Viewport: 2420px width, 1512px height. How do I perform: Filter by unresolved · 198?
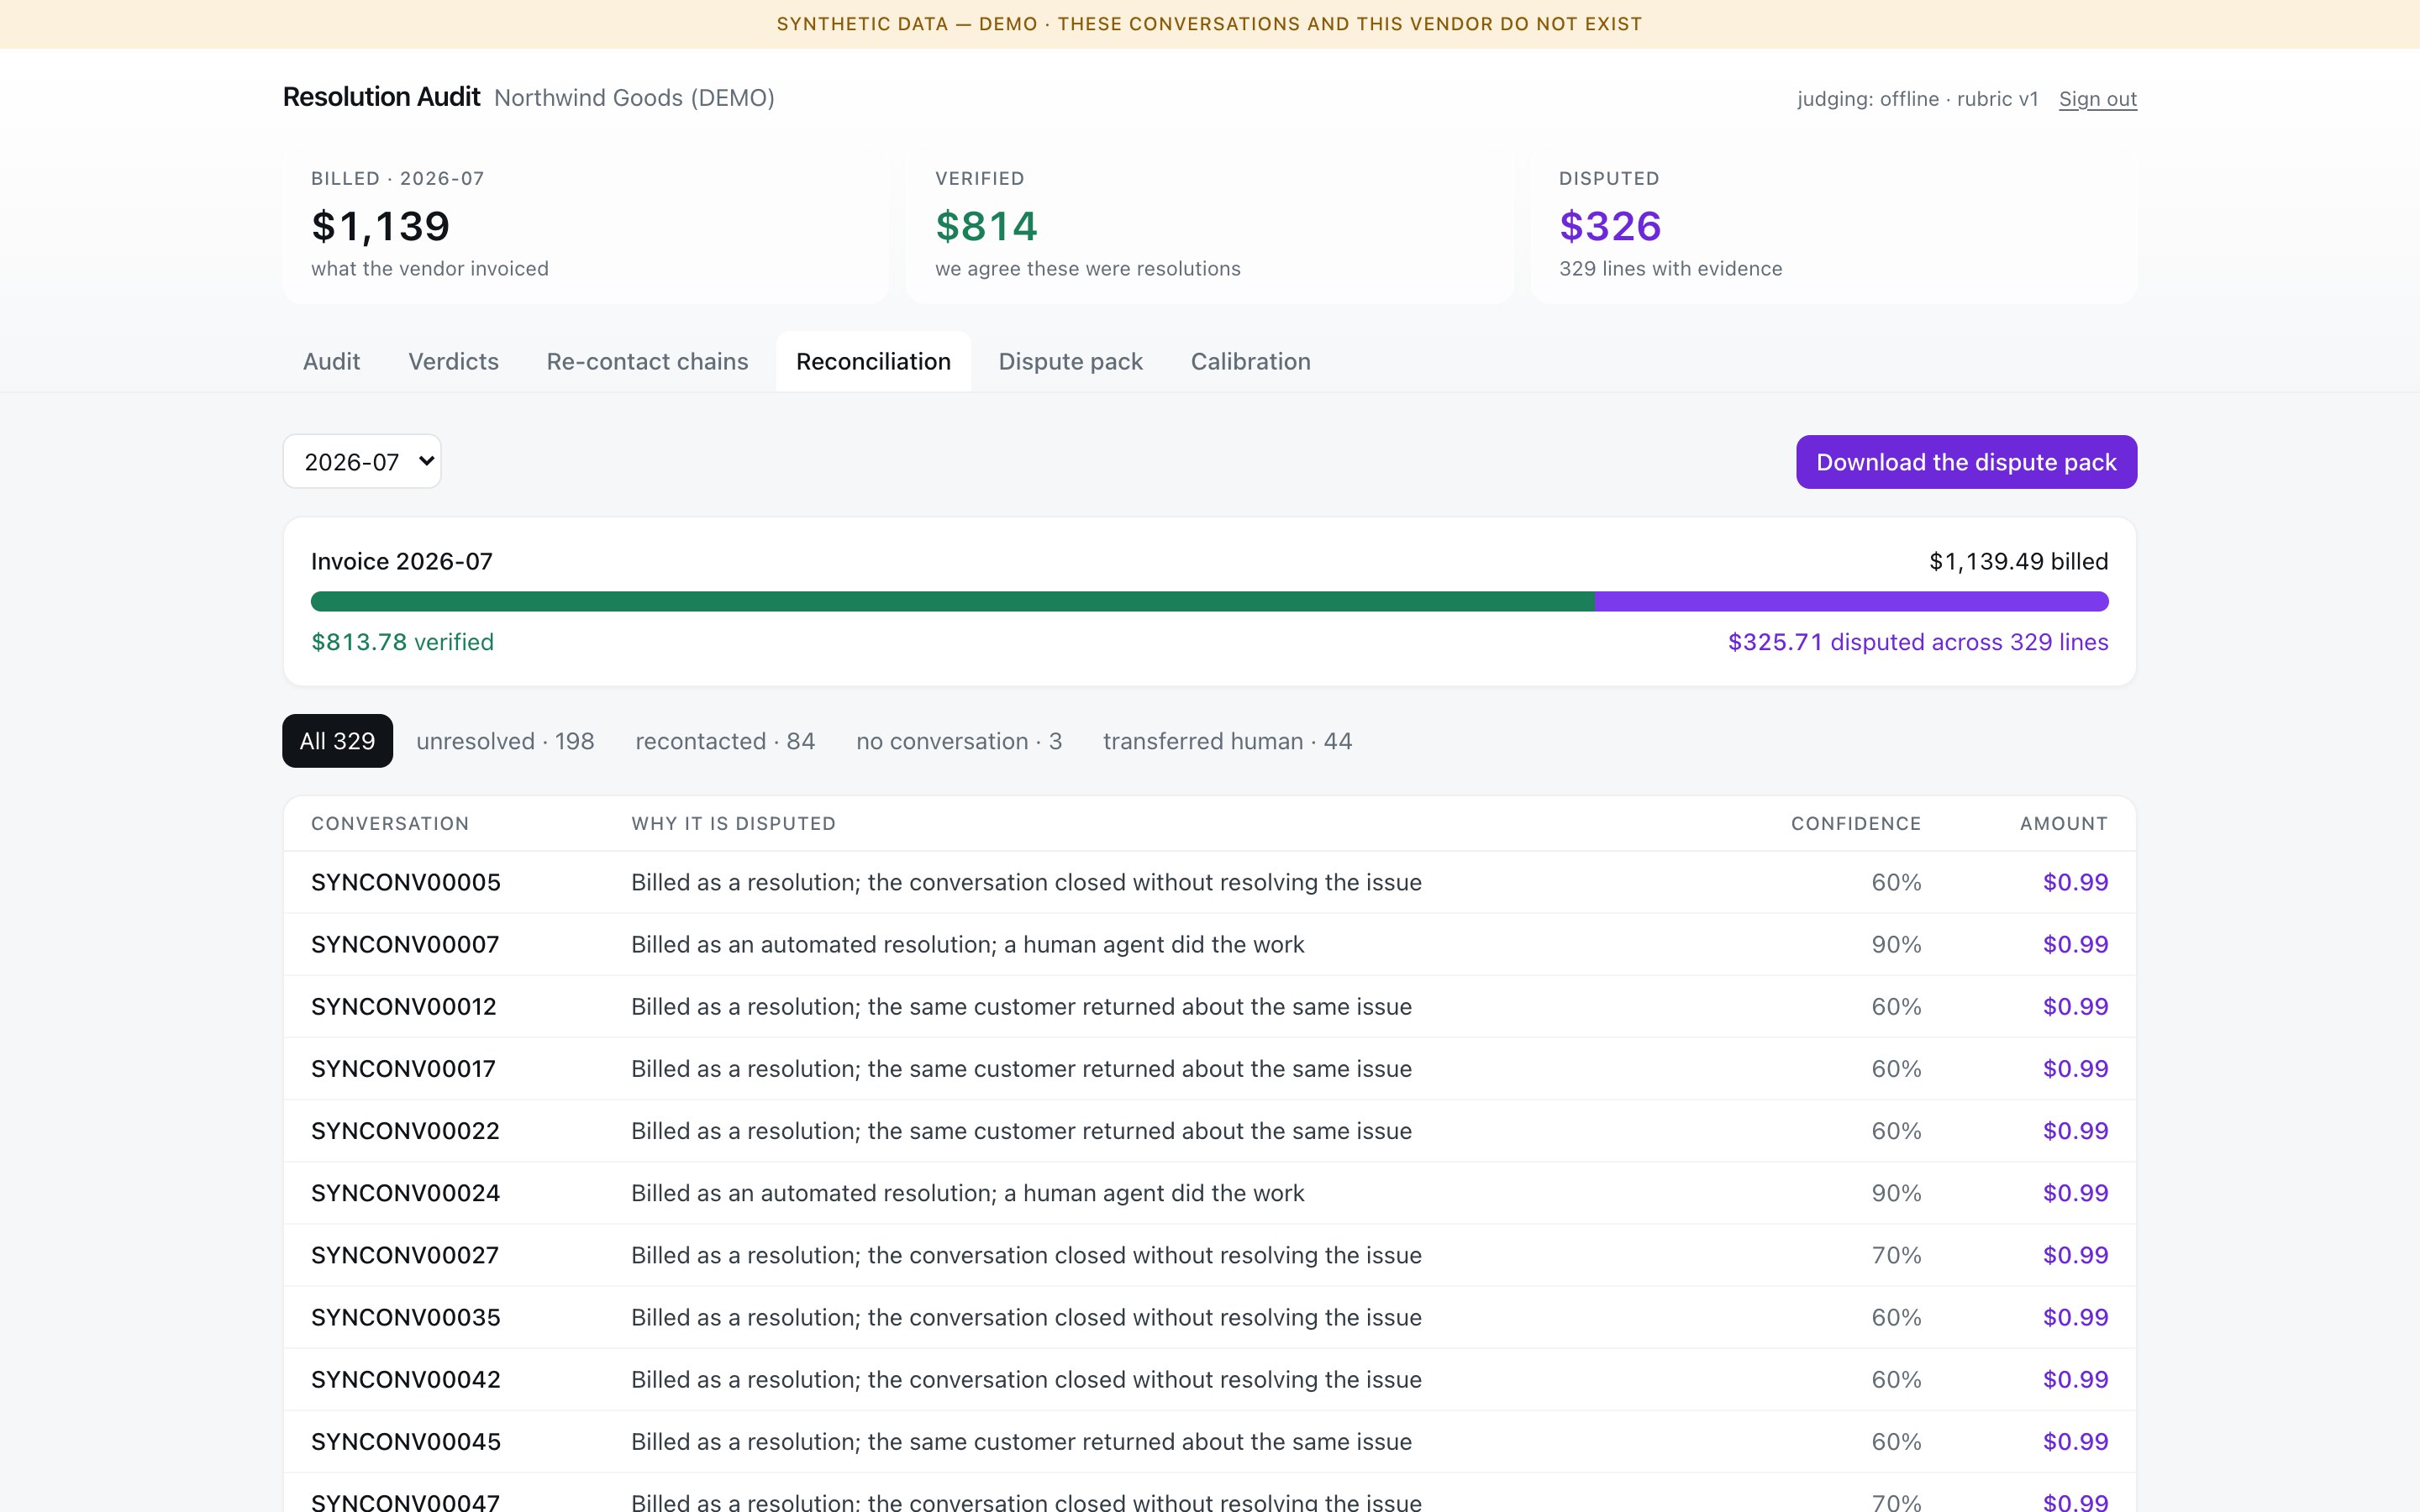(505, 741)
